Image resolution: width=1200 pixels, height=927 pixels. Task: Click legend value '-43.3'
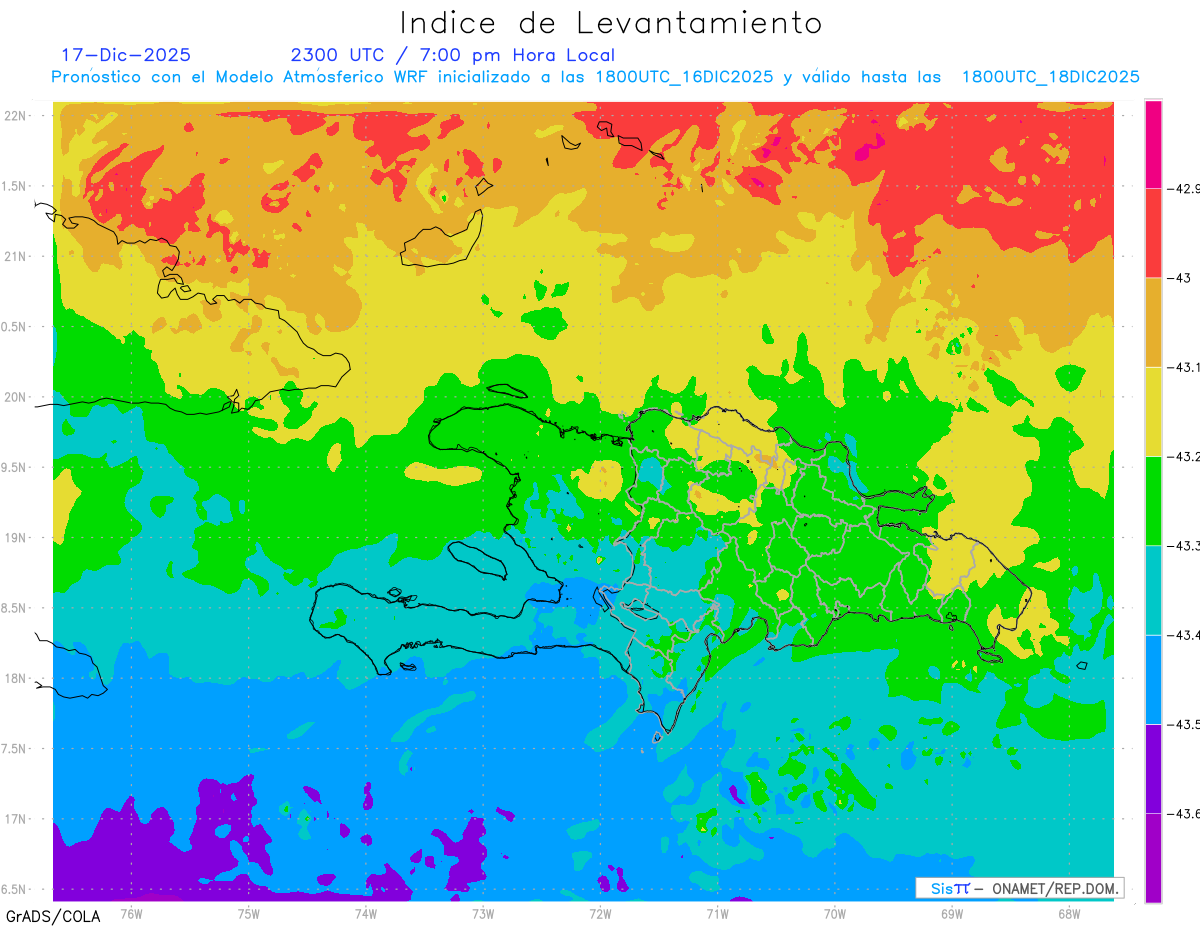1185,545
